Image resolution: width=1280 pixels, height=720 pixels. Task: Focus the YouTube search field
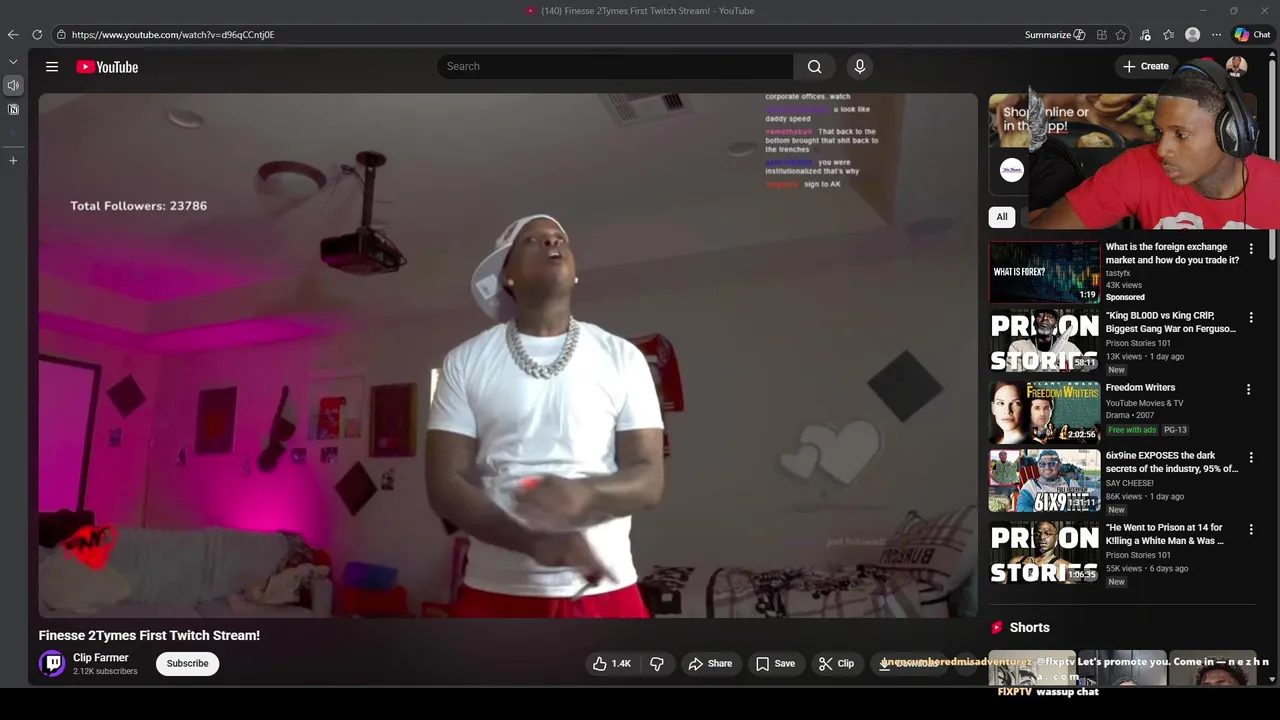coord(615,67)
